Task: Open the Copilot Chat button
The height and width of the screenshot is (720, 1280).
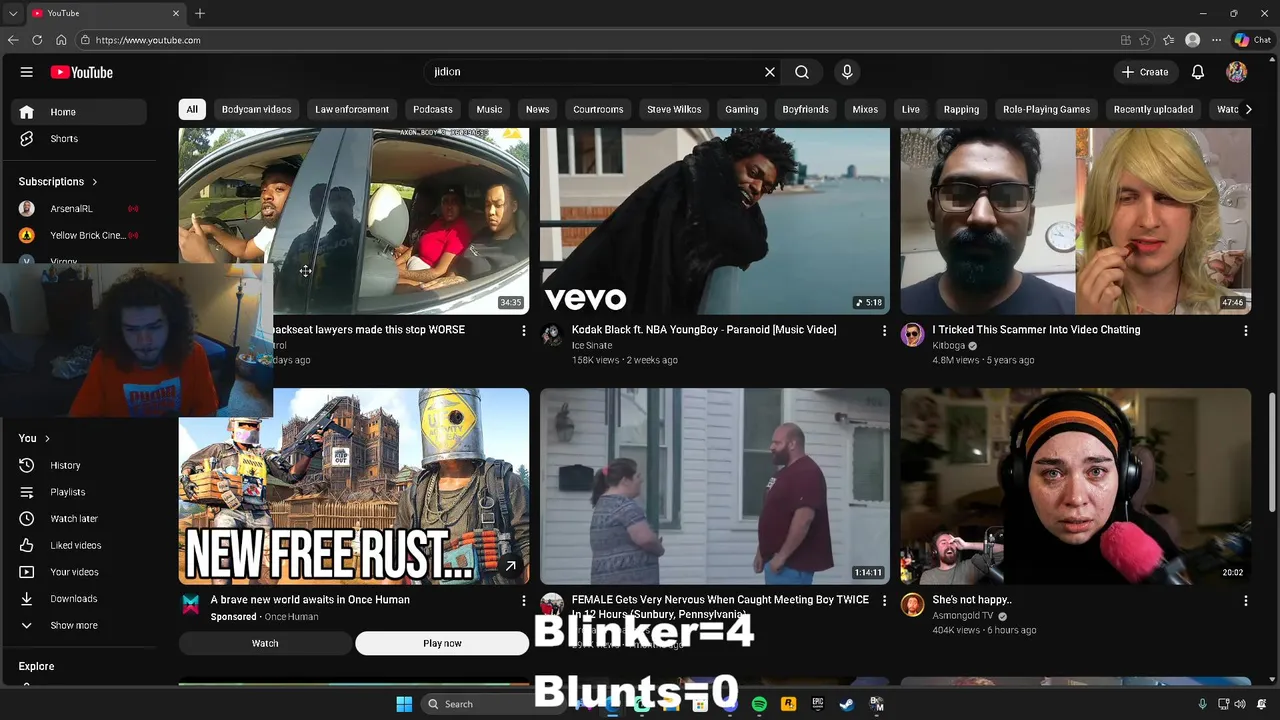Action: (1253, 40)
